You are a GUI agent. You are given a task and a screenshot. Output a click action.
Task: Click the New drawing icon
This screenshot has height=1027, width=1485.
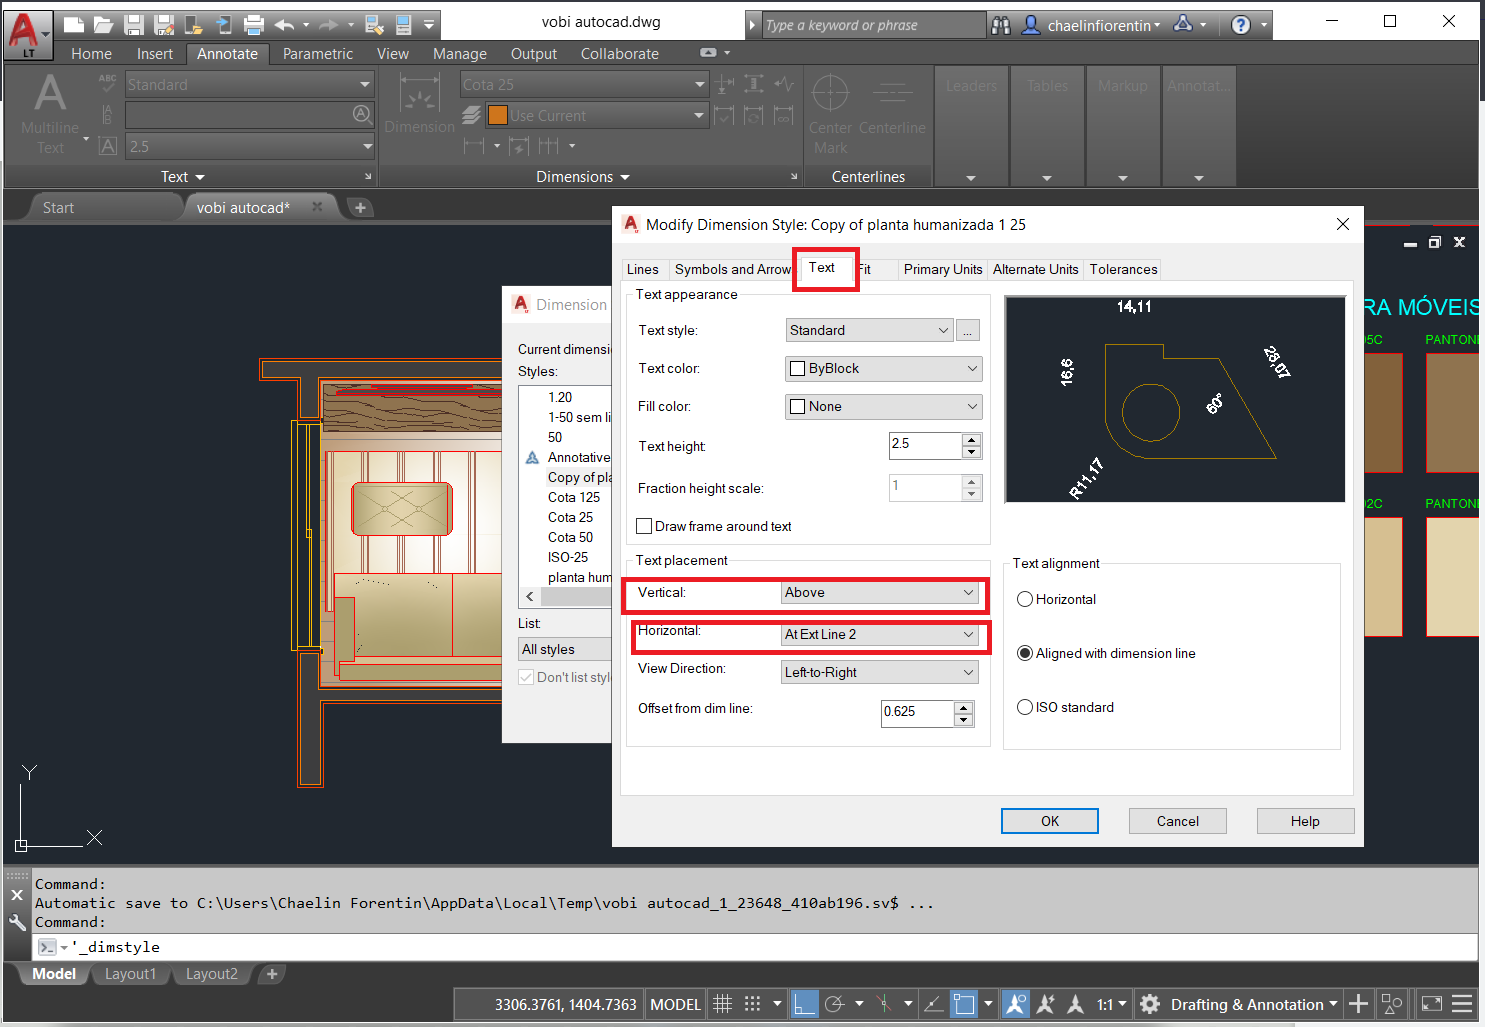tap(73, 25)
